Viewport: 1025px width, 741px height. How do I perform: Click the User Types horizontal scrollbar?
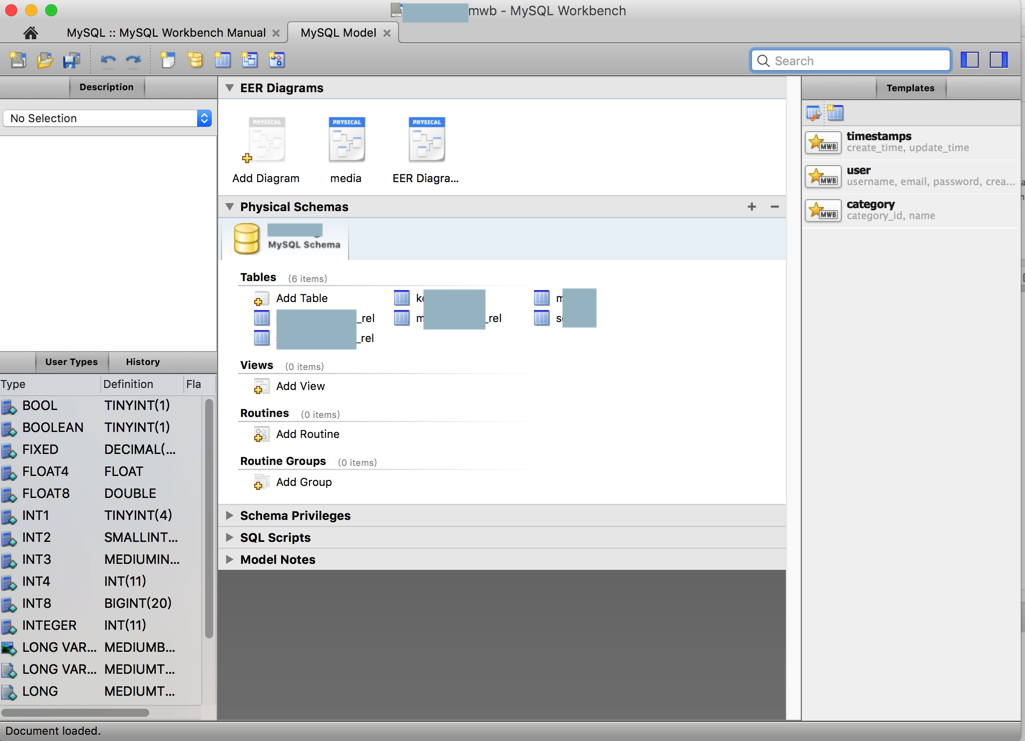75,712
